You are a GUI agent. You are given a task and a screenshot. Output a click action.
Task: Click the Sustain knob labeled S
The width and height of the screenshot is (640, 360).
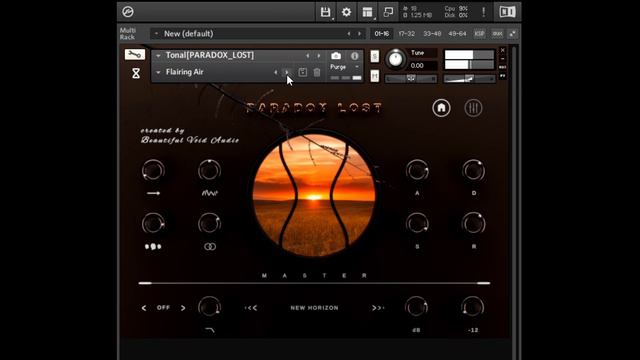417,223
